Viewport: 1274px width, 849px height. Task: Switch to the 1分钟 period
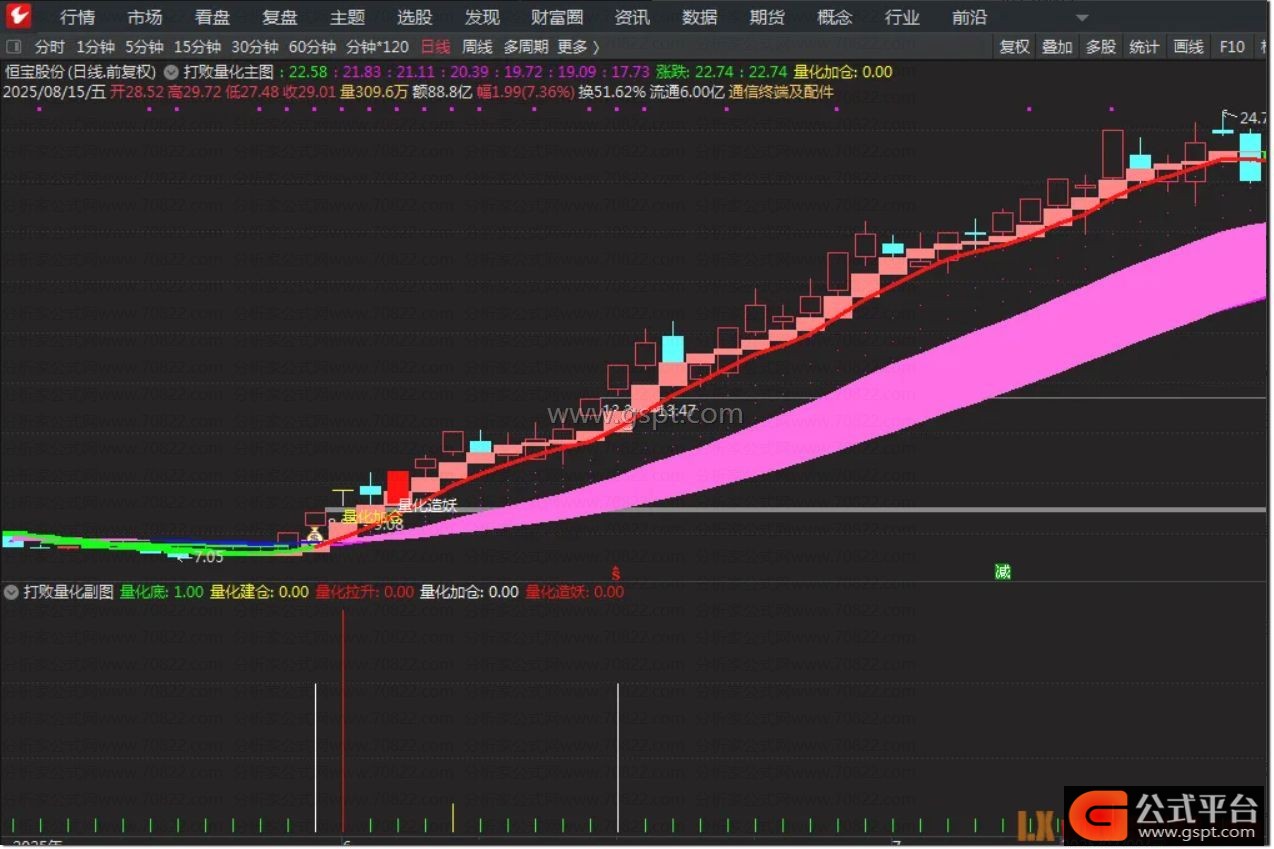coord(96,47)
